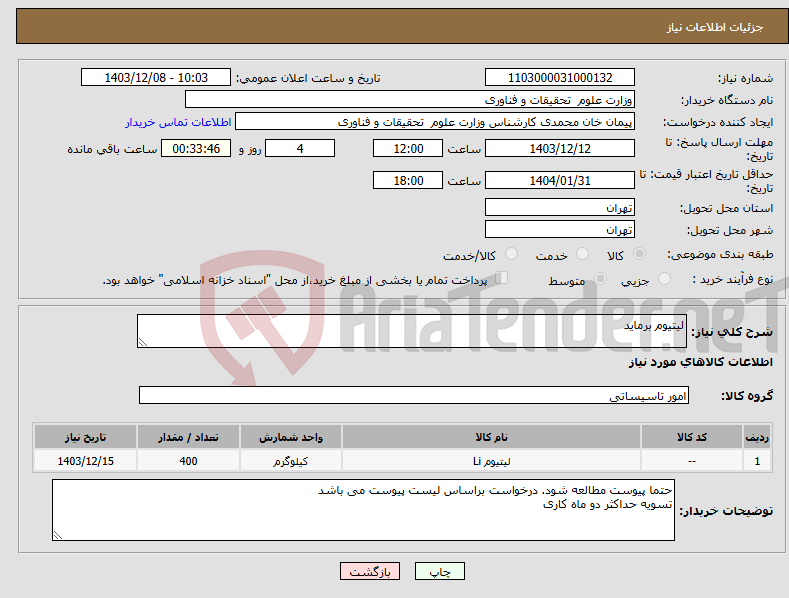Select the جزیی purchase type radio
This screenshot has width=789, height=598.
click(664, 279)
